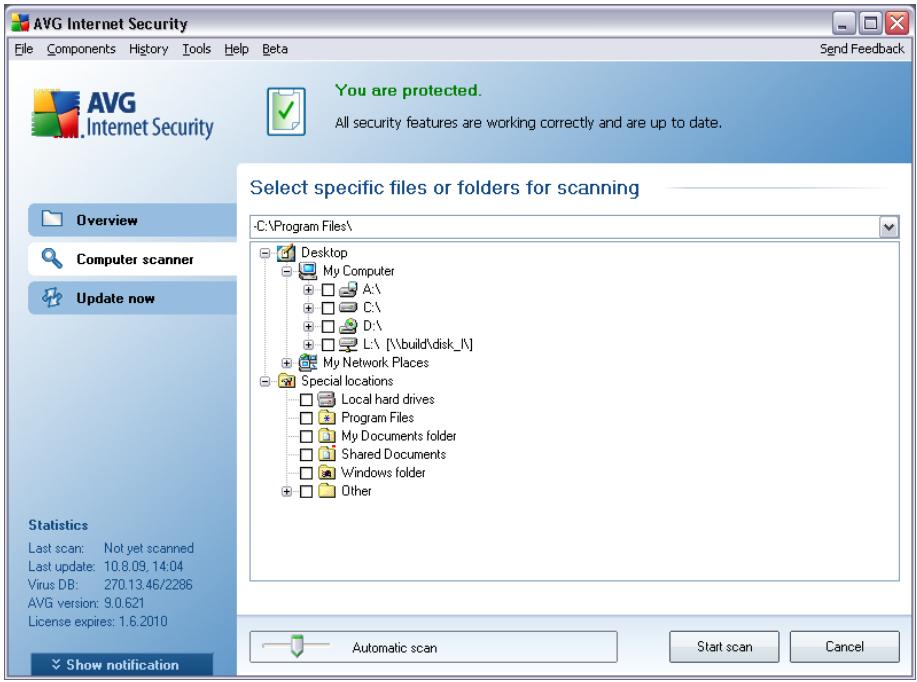Click the Local hard drives icon
Viewport: 917px width, 682px height.
[x=326, y=399]
